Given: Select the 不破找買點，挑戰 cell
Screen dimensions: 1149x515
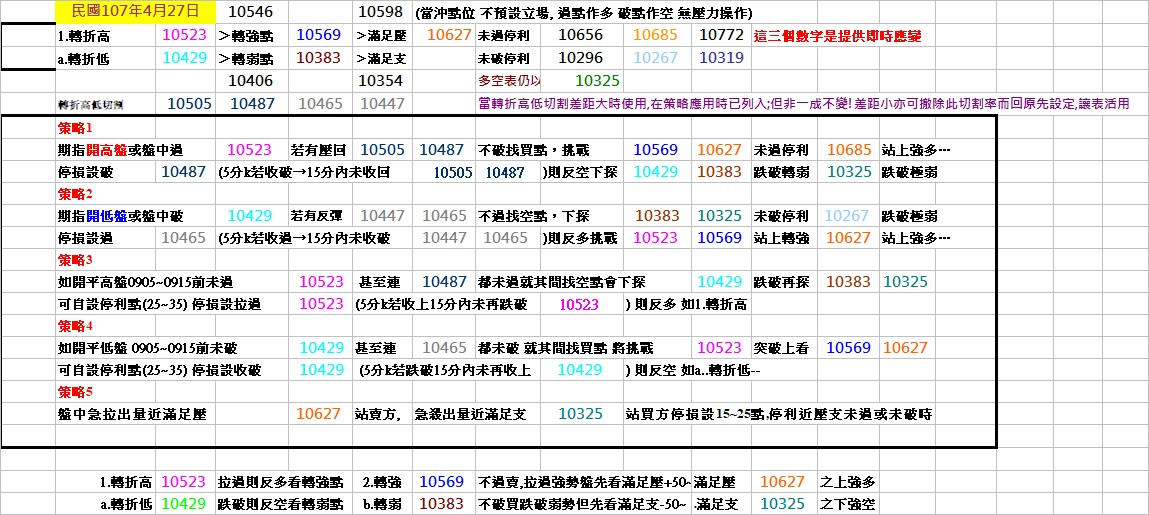Looking at the screenshot, I should point(533,150).
